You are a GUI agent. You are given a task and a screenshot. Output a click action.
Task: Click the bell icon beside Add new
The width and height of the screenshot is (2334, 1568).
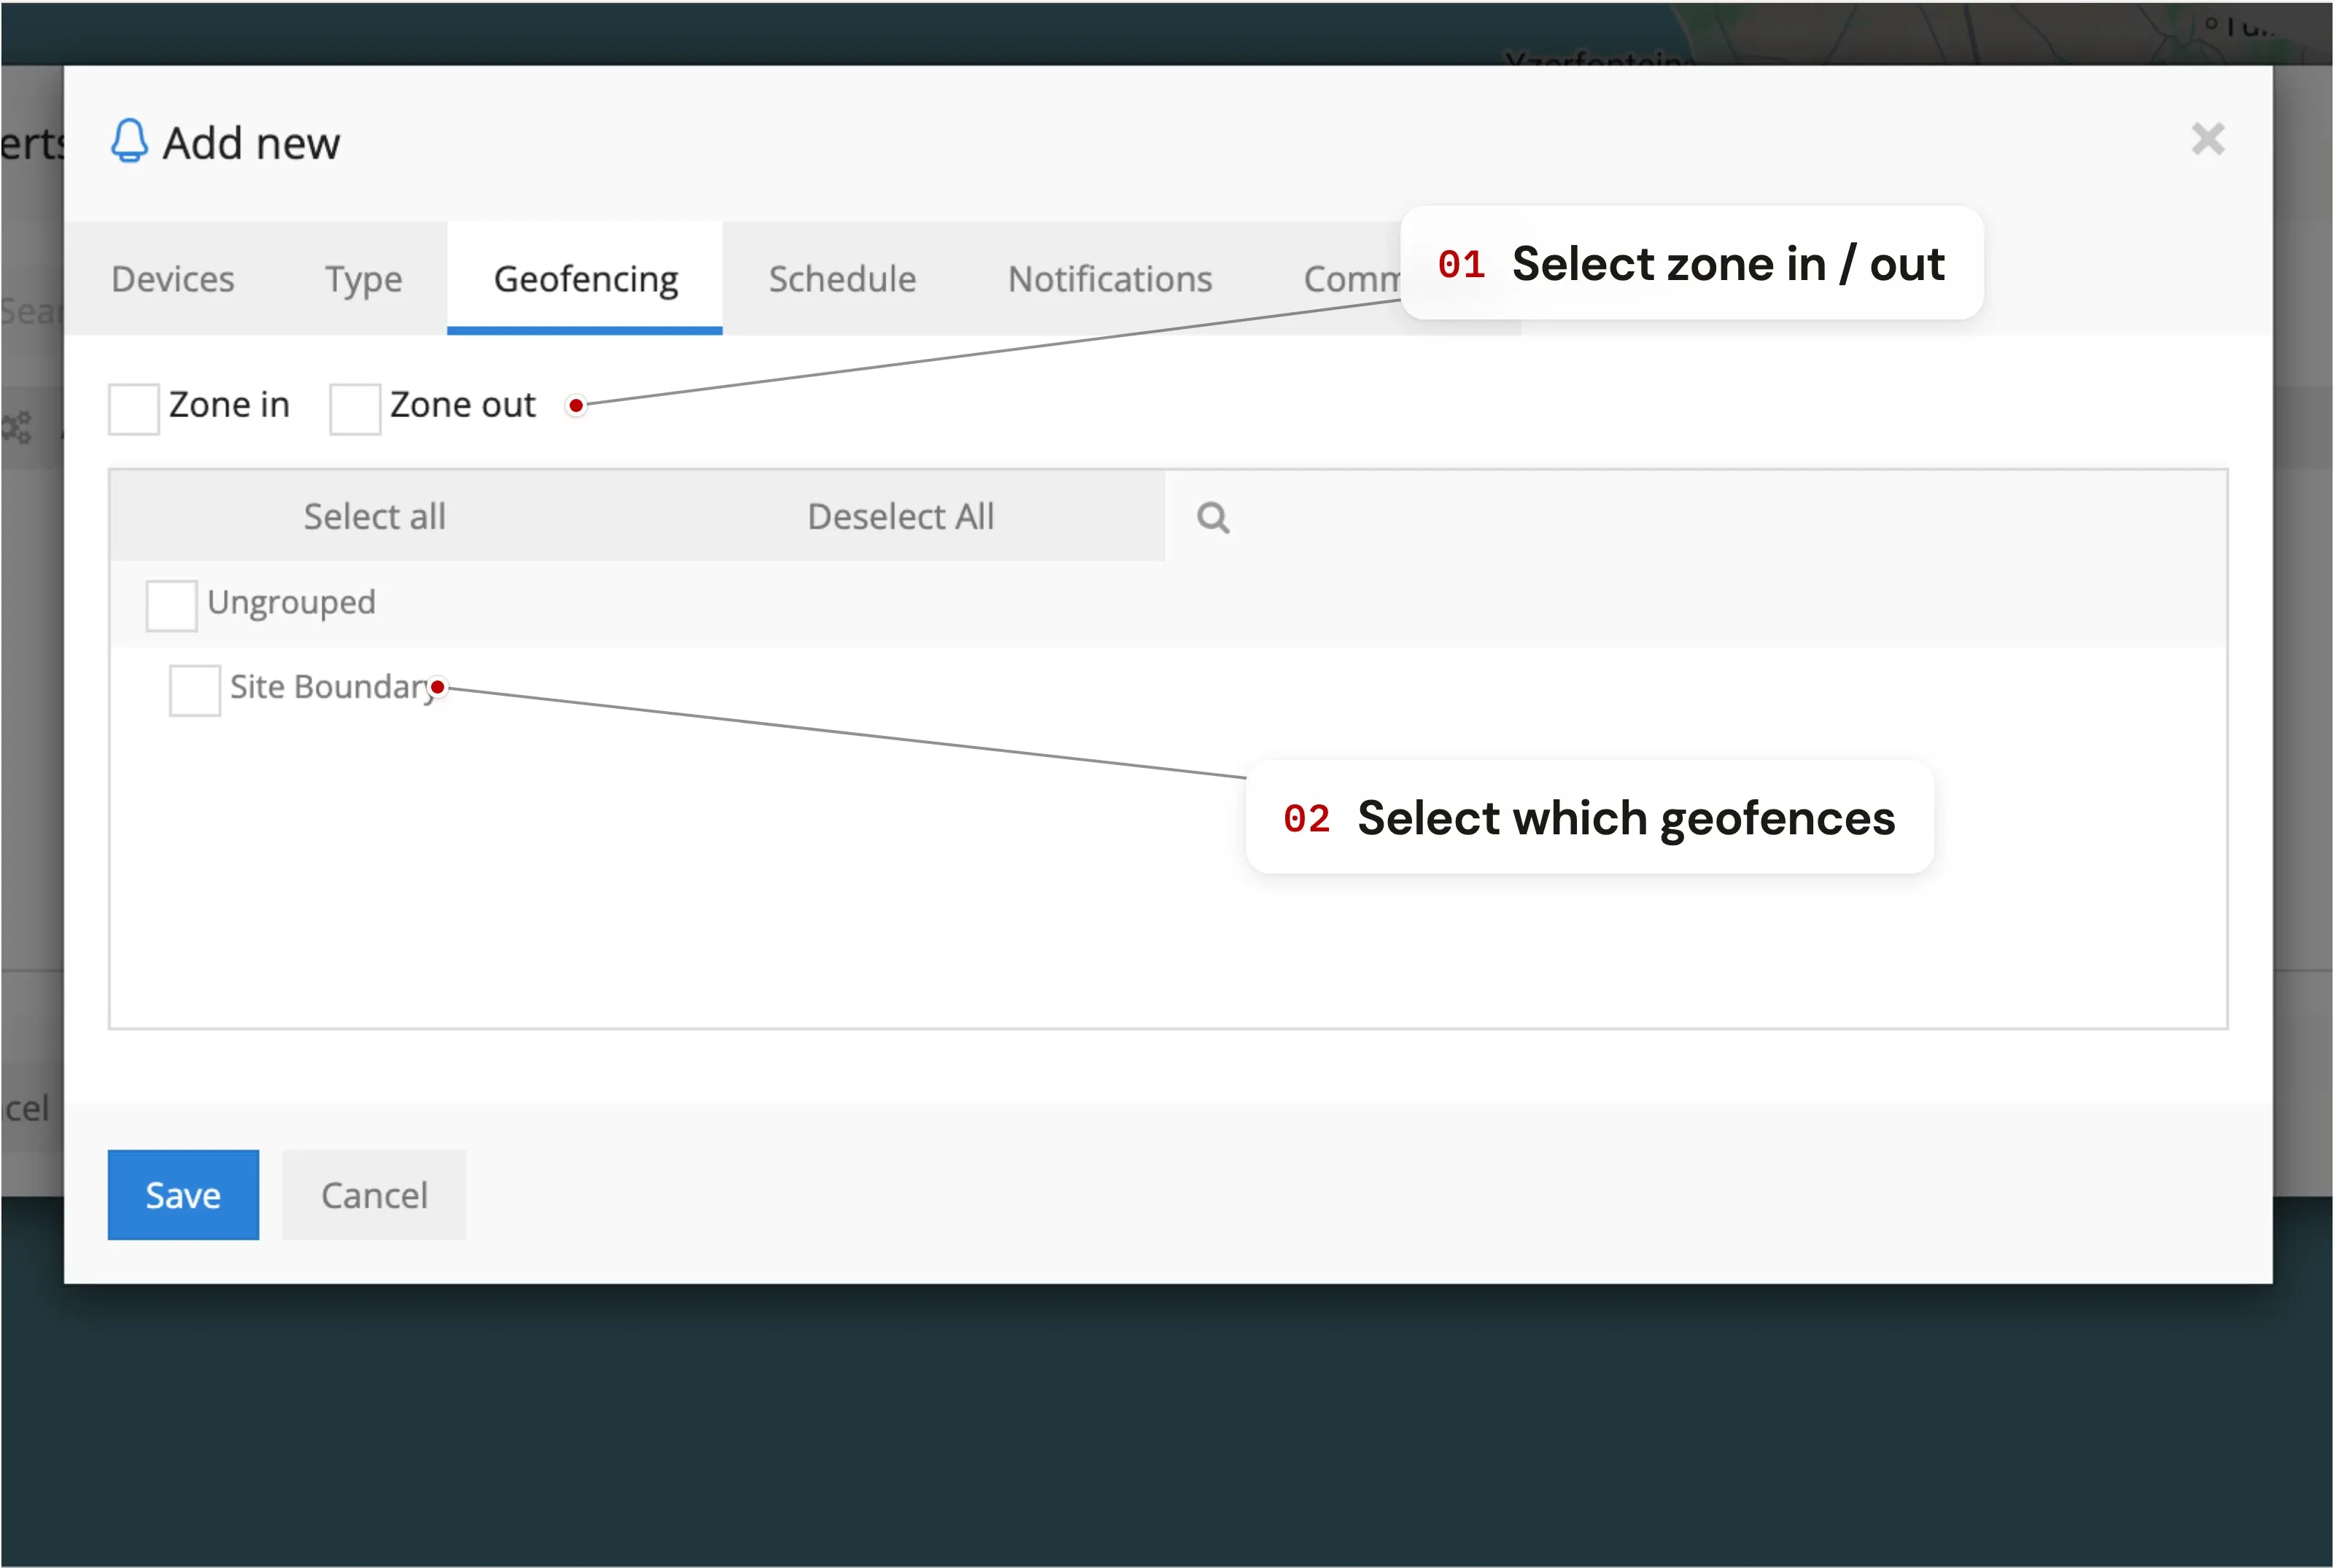[x=129, y=140]
